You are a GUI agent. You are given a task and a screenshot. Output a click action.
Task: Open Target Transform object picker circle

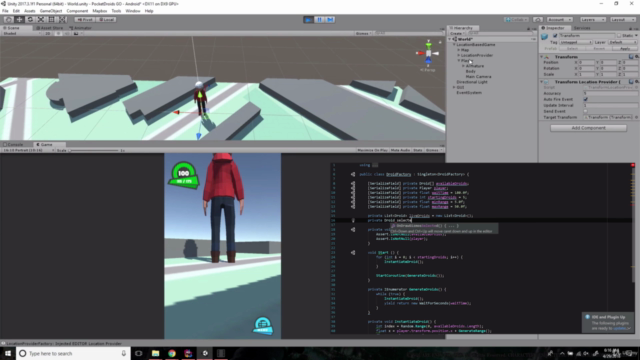tap(636, 117)
